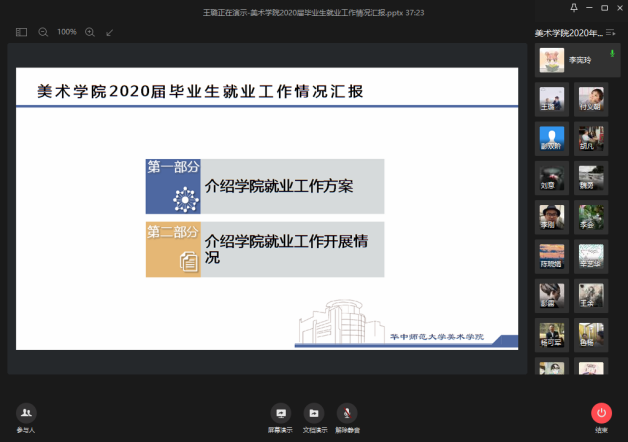Start 屏幕演示 screen sharing

click(x=280, y=414)
